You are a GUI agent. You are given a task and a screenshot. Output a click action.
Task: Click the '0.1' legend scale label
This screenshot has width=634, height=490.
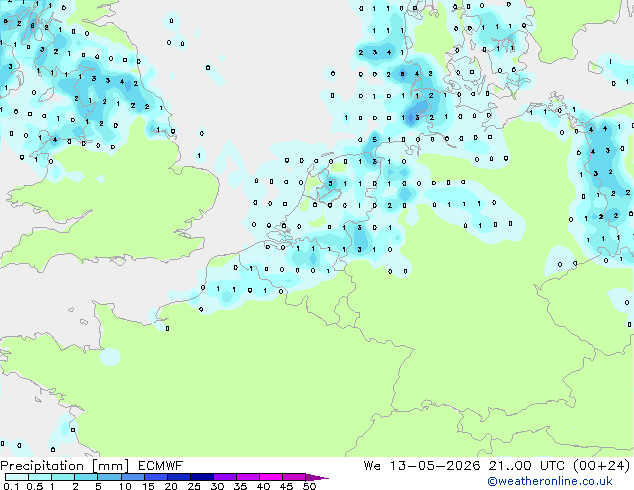pyautogui.click(x=11, y=486)
